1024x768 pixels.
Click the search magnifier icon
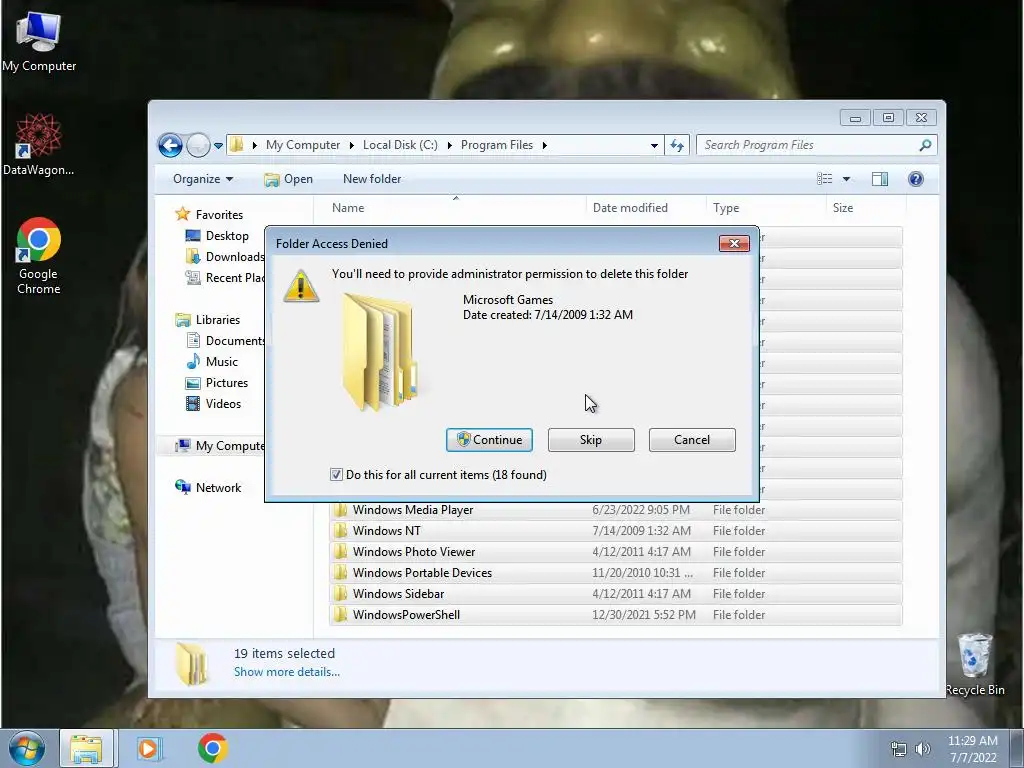pyautogui.click(x=925, y=145)
